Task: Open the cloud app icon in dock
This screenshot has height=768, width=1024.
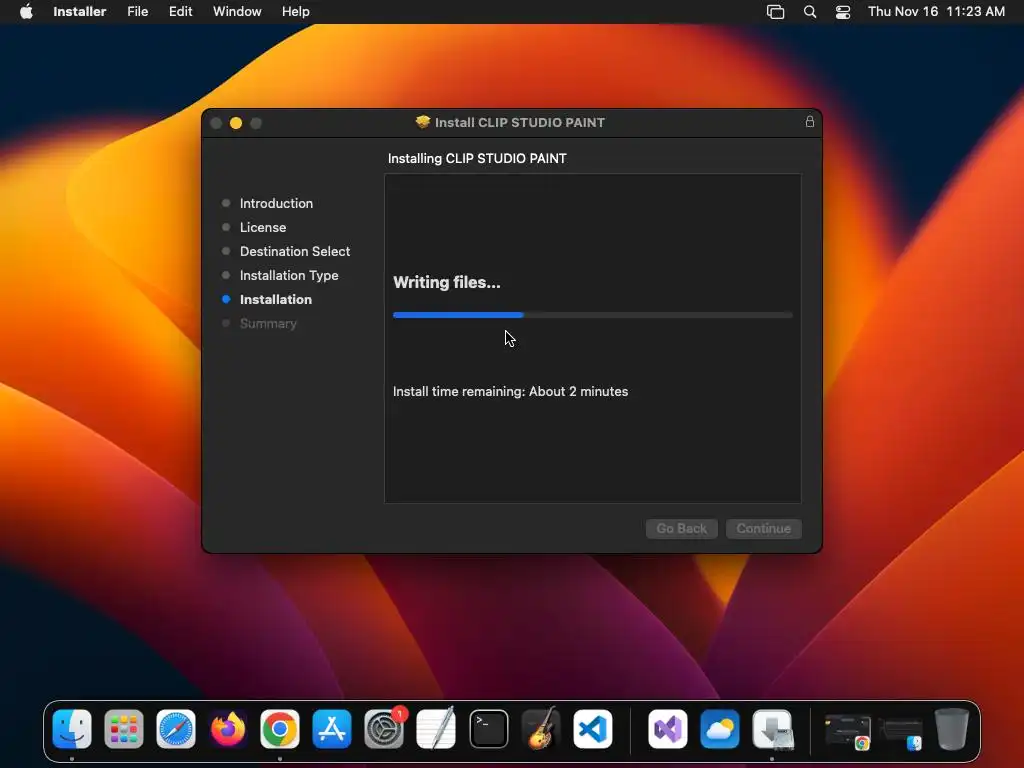Action: pyautogui.click(x=720, y=728)
